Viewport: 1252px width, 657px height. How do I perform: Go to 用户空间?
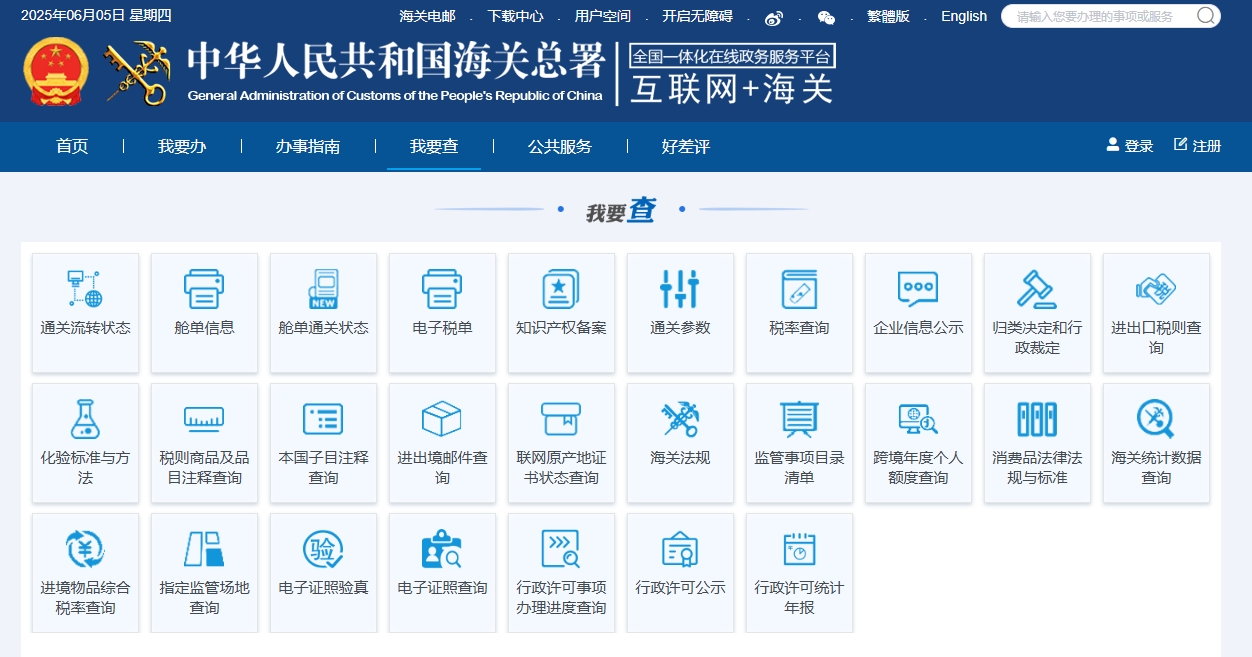603,16
